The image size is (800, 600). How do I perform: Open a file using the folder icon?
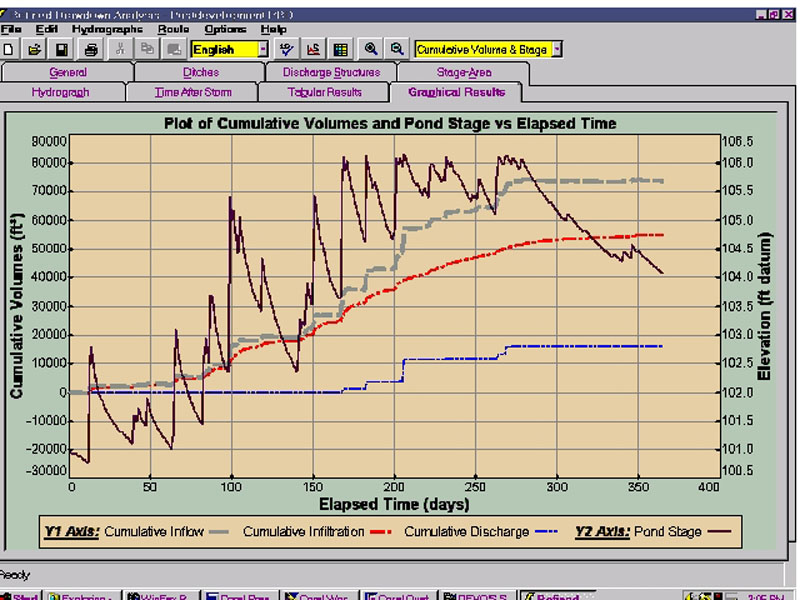tap(35, 49)
